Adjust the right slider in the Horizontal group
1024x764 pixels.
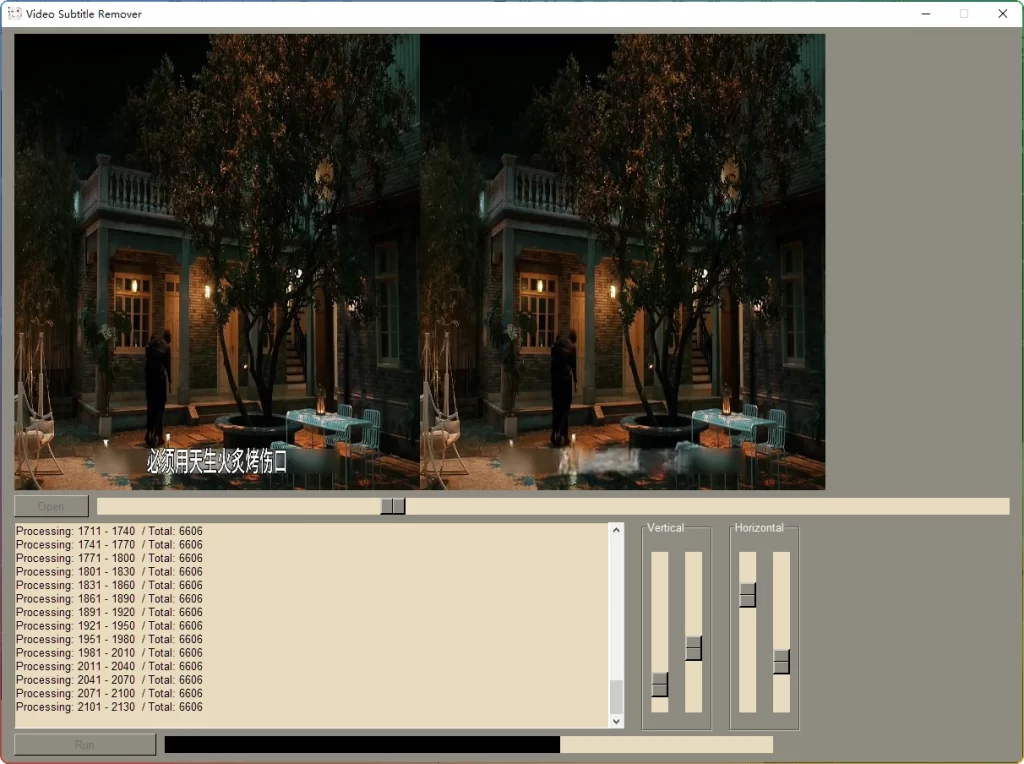[779, 661]
